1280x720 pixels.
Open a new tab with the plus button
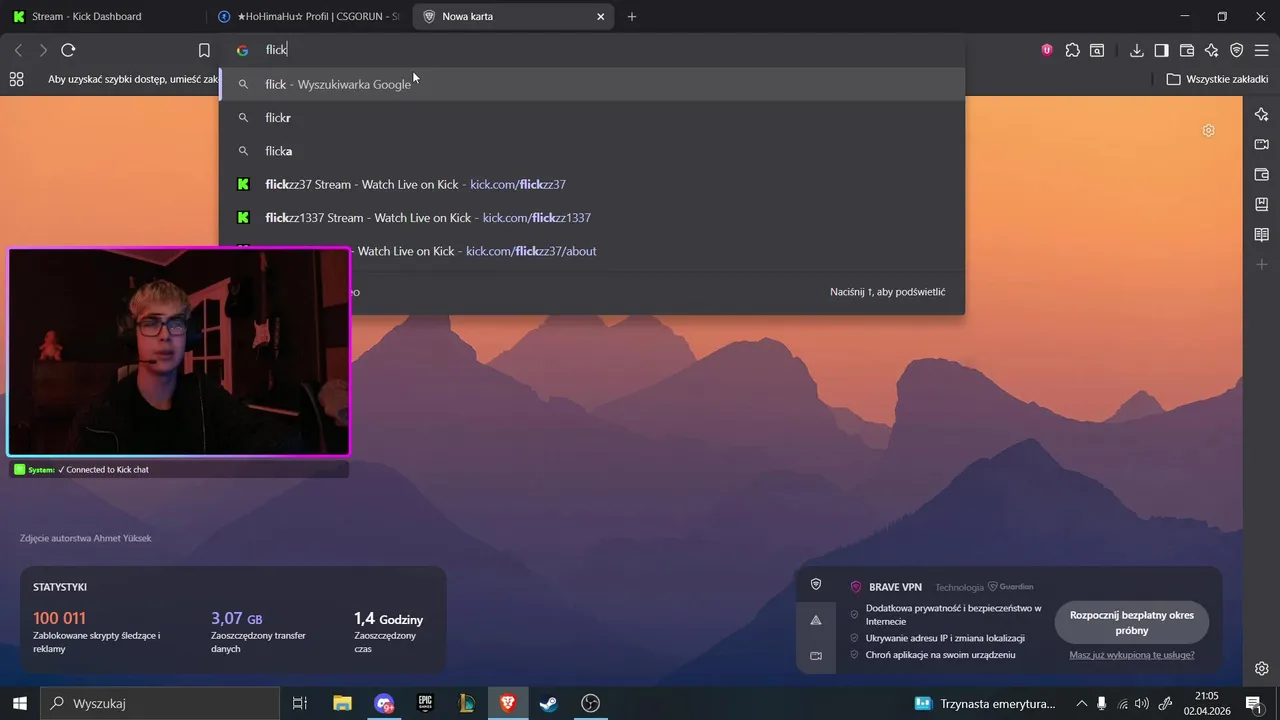point(632,16)
